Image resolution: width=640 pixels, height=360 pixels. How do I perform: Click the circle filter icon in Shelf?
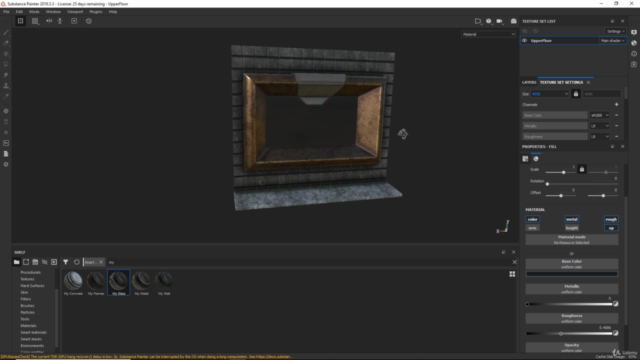tap(76, 262)
